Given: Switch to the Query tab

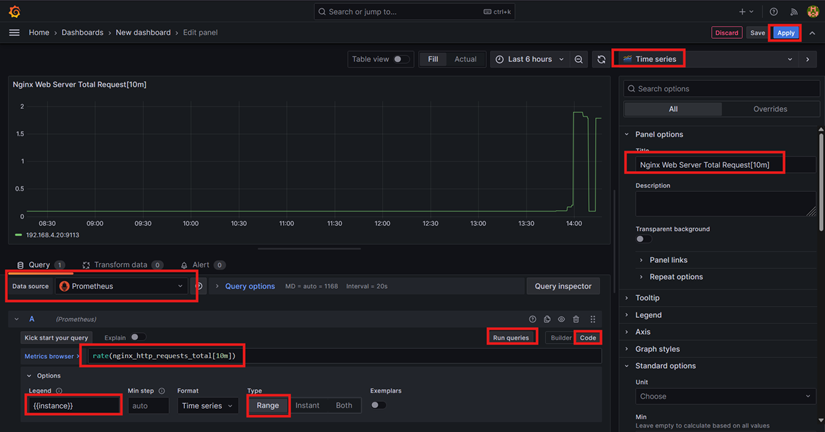Looking at the screenshot, I should click(x=39, y=265).
